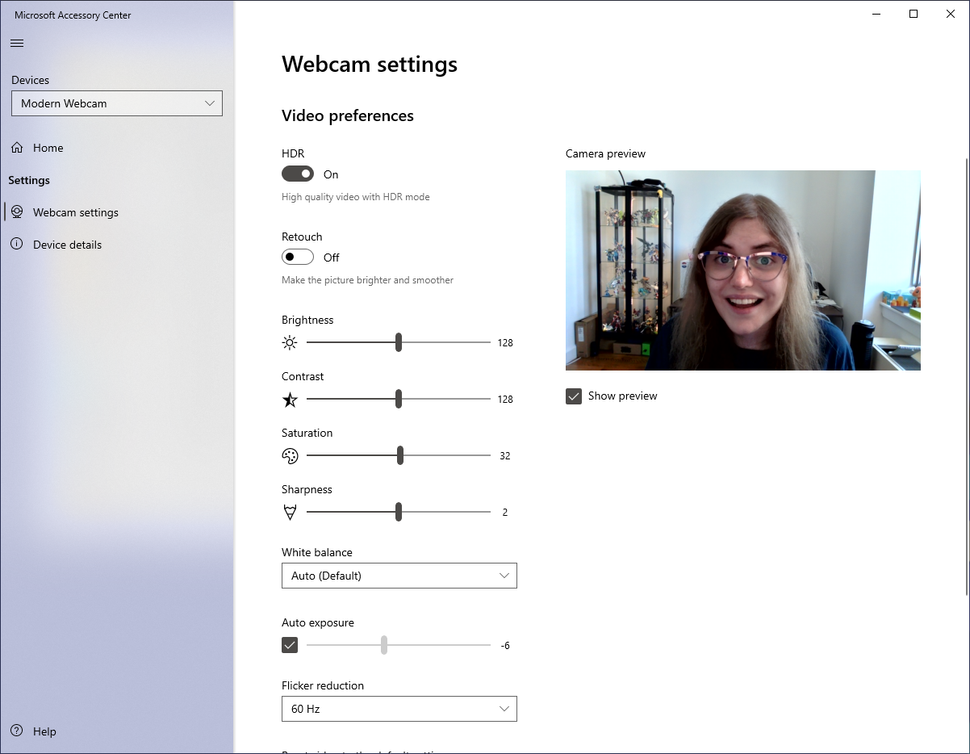
Task: Disable Auto exposure
Action: pos(289,645)
